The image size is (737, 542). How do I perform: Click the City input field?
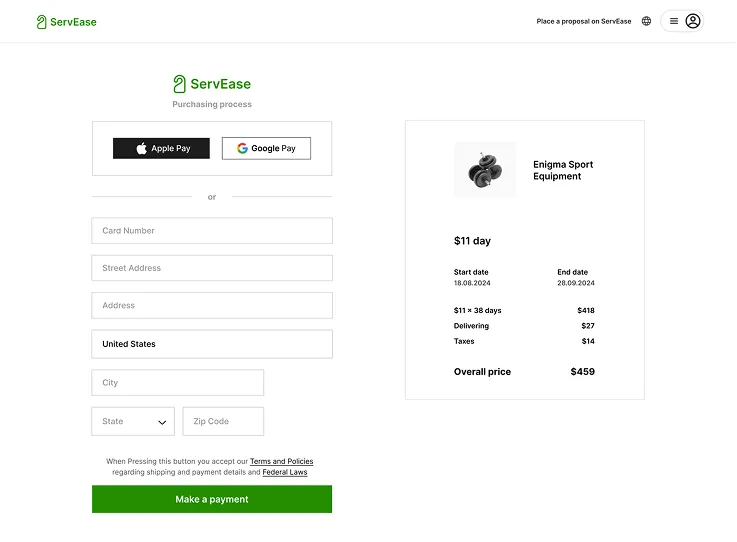tap(177, 383)
